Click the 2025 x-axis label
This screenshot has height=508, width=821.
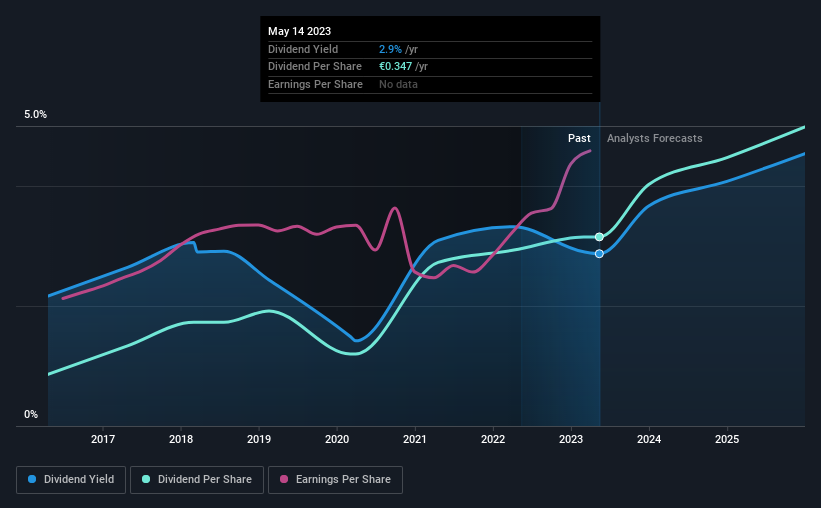click(x=727, y=439)
